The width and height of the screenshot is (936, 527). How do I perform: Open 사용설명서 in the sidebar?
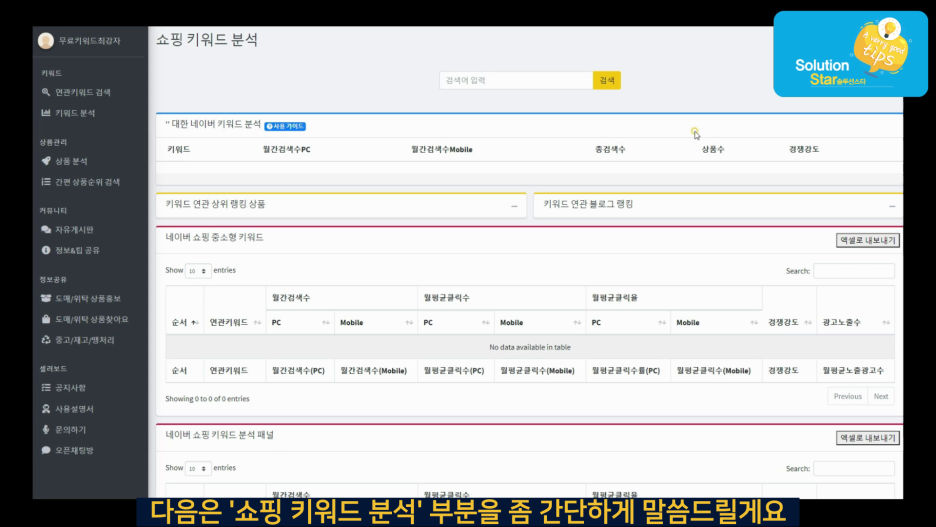(x=75, y=409)
